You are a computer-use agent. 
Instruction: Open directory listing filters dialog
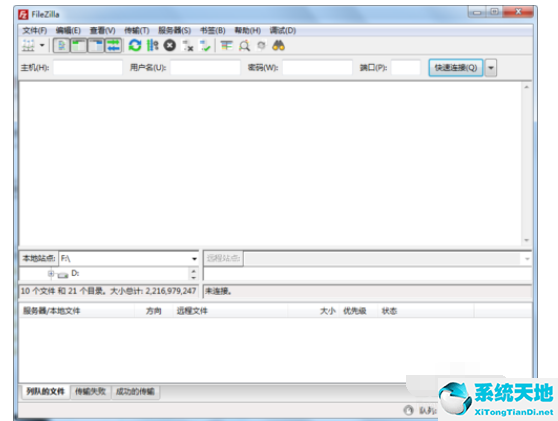[227, 46]
